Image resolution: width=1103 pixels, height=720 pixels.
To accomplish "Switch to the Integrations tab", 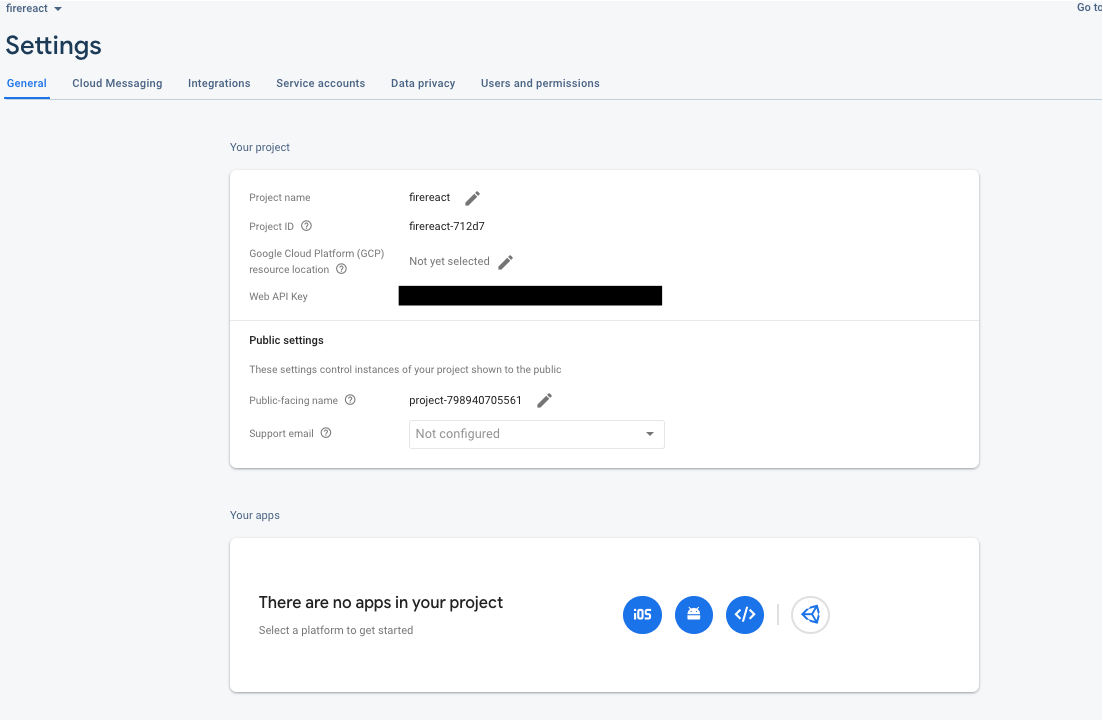I will tap(219, 83).
